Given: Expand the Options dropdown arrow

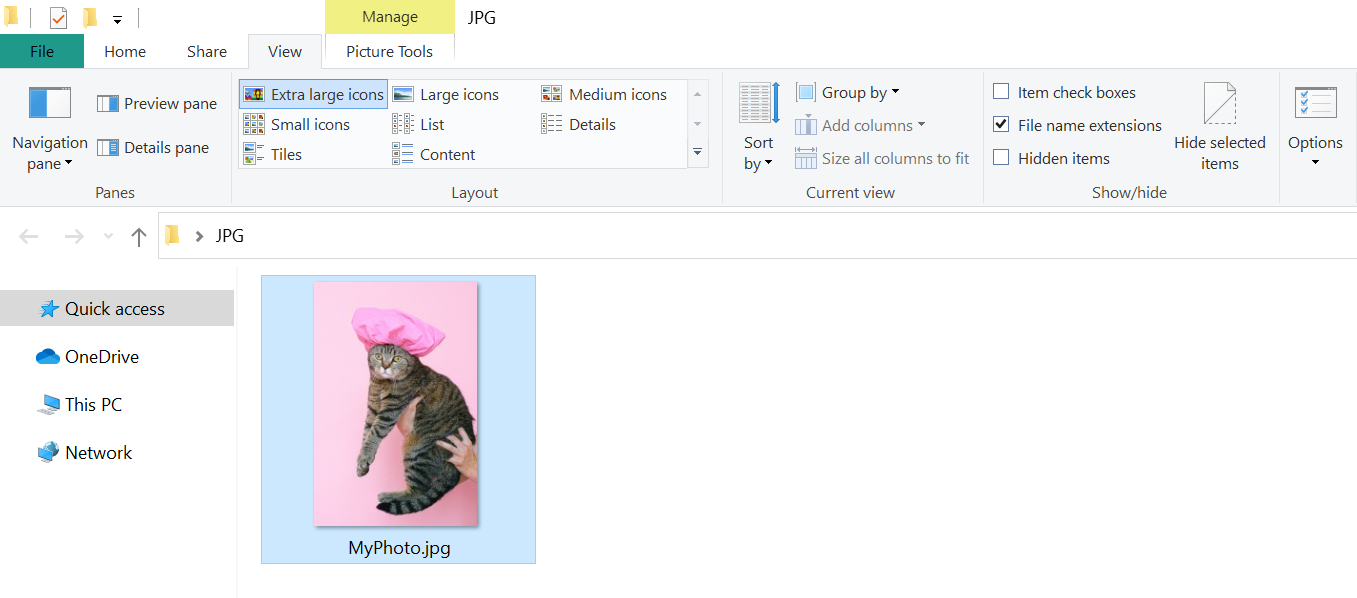Looking at the screenshot, I should click(1315, 160).
